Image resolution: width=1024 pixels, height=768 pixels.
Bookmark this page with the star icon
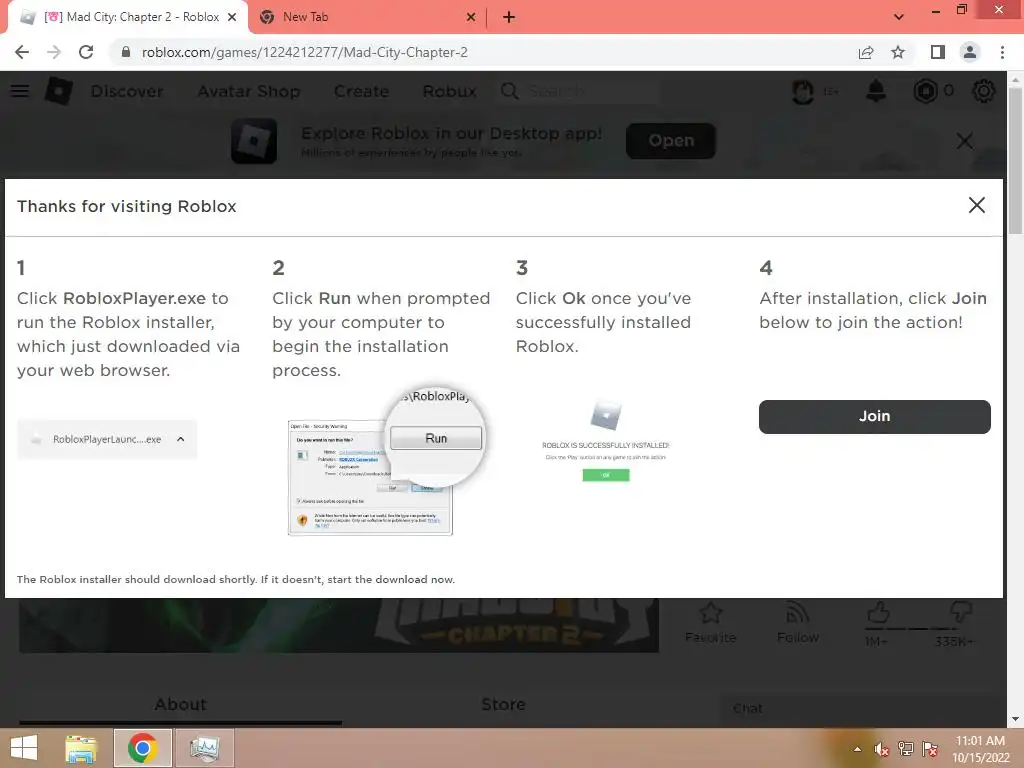898,52
